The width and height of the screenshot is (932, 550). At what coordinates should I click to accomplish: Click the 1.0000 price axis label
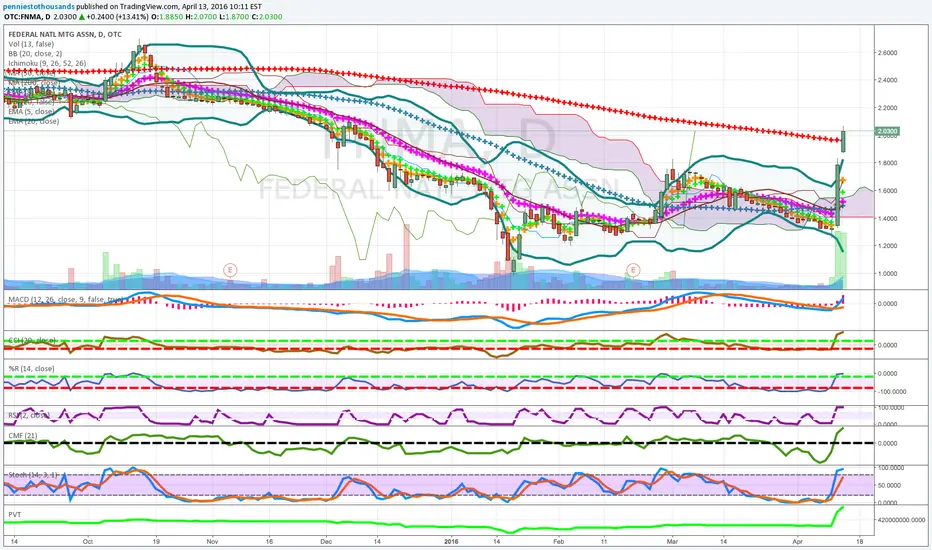[887, 274]
